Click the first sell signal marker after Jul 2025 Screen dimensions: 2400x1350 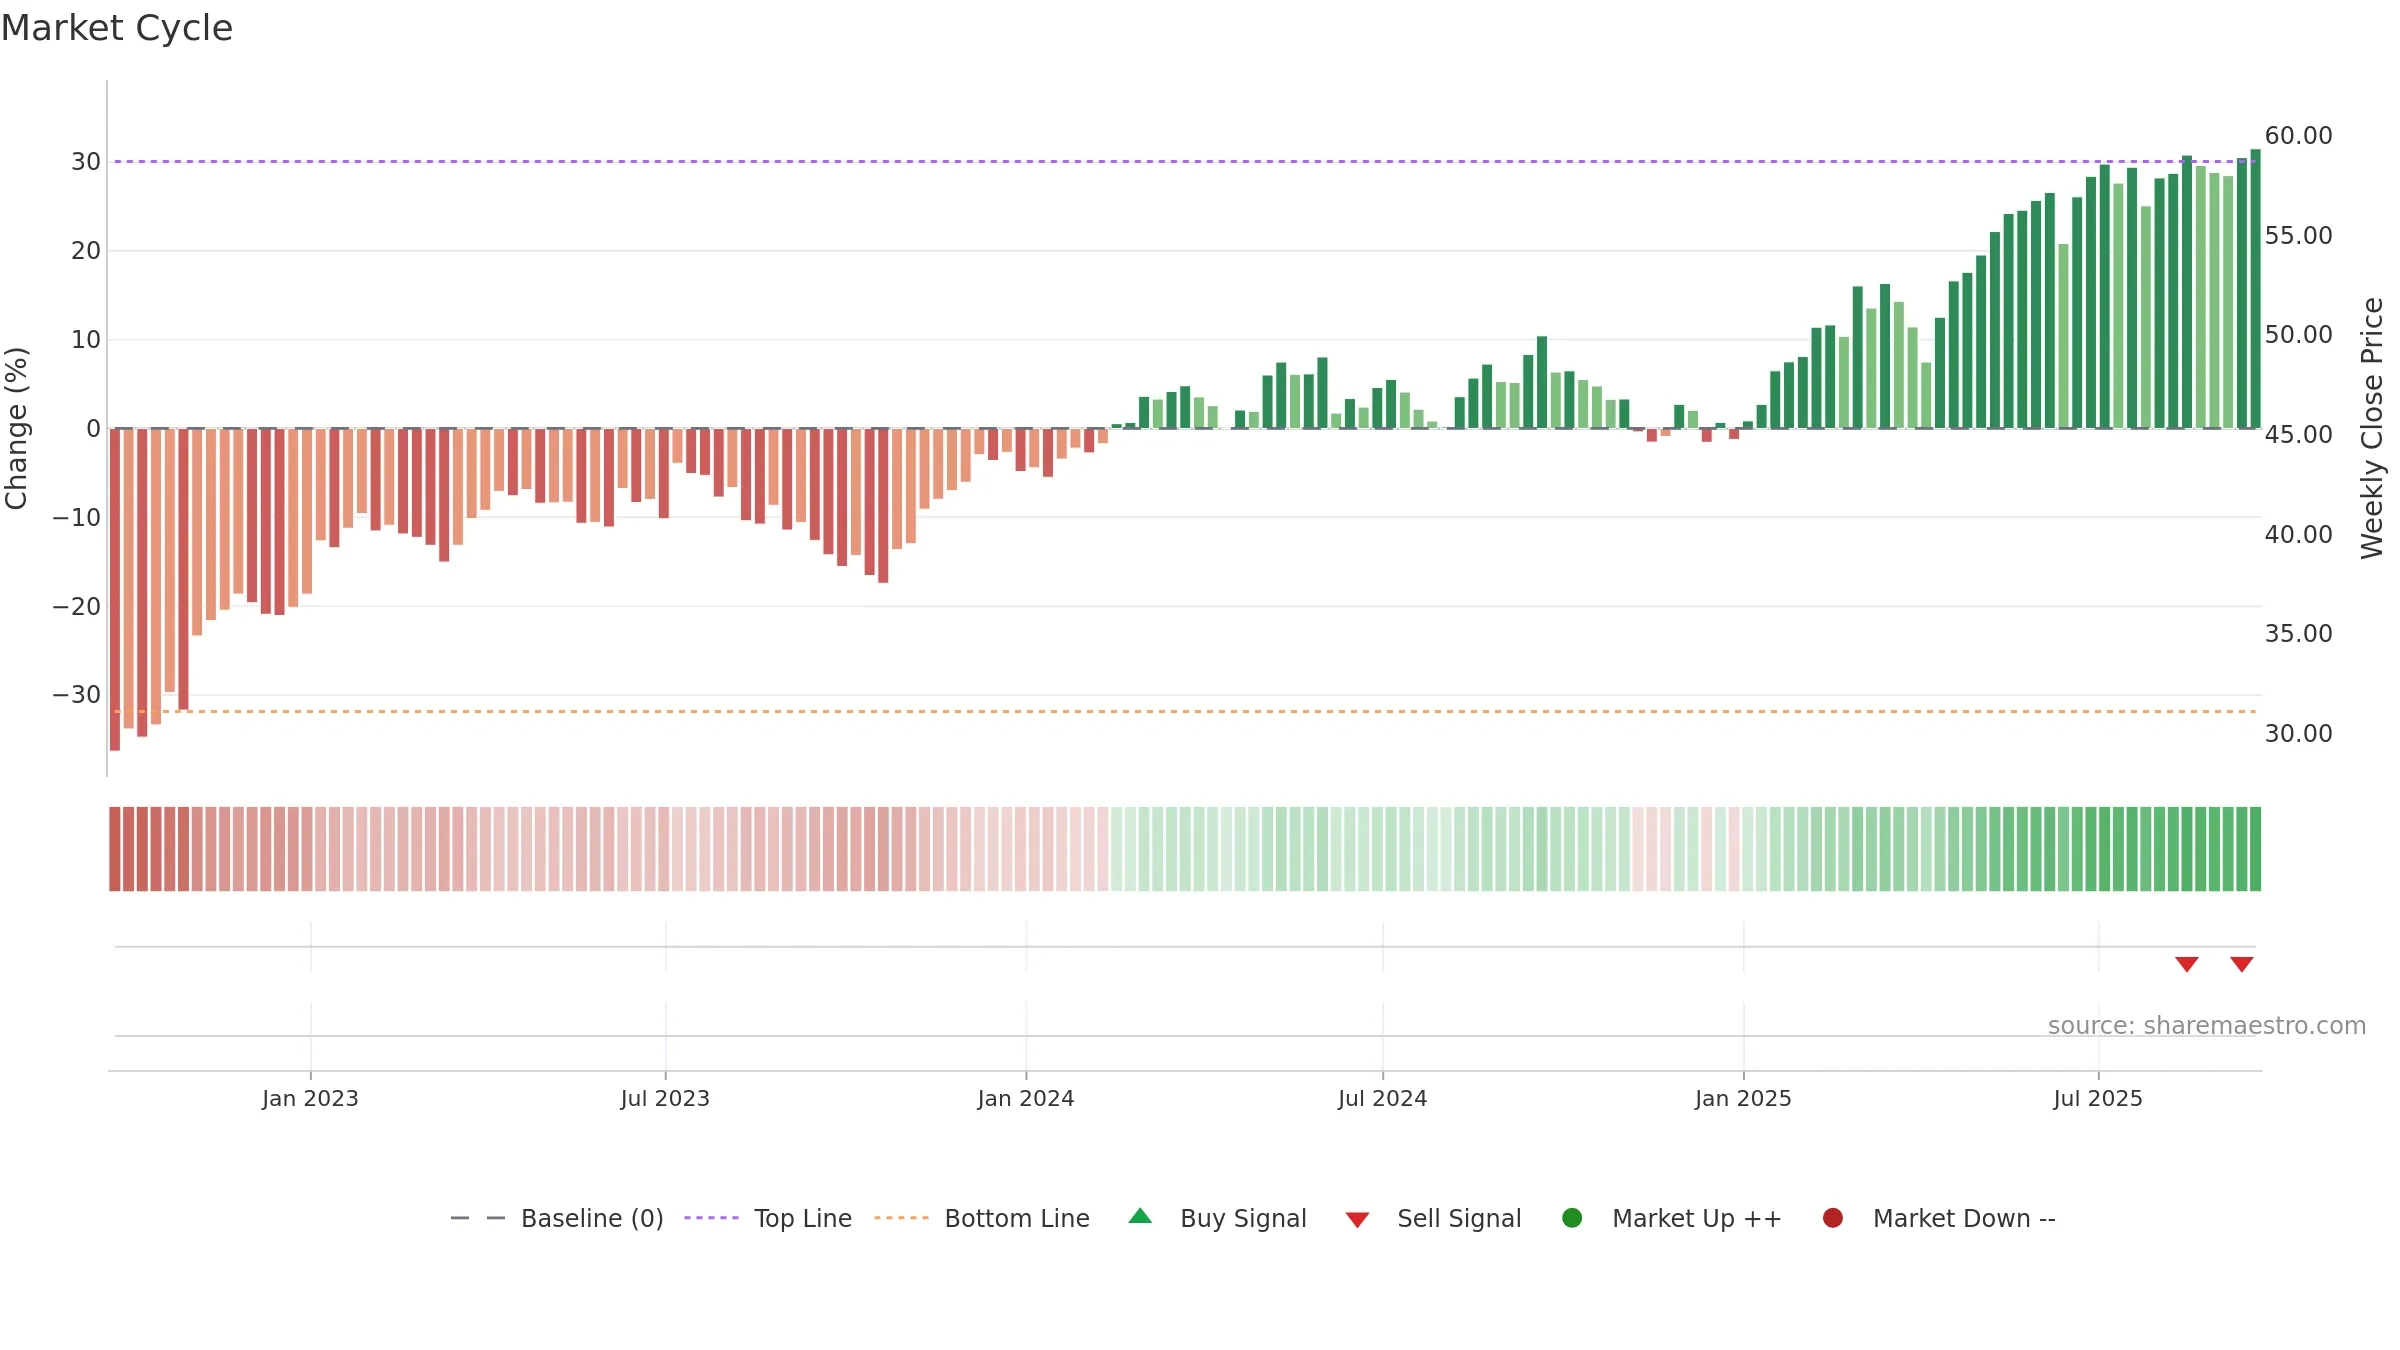[x=2187, y=964]
